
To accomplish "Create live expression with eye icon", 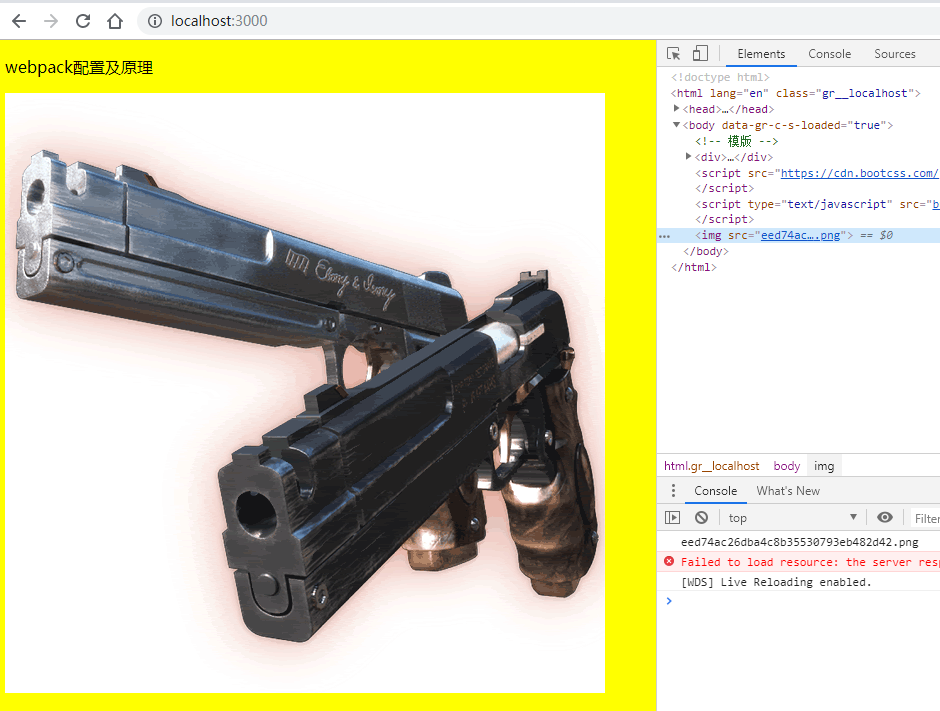I will pos(884,517).
